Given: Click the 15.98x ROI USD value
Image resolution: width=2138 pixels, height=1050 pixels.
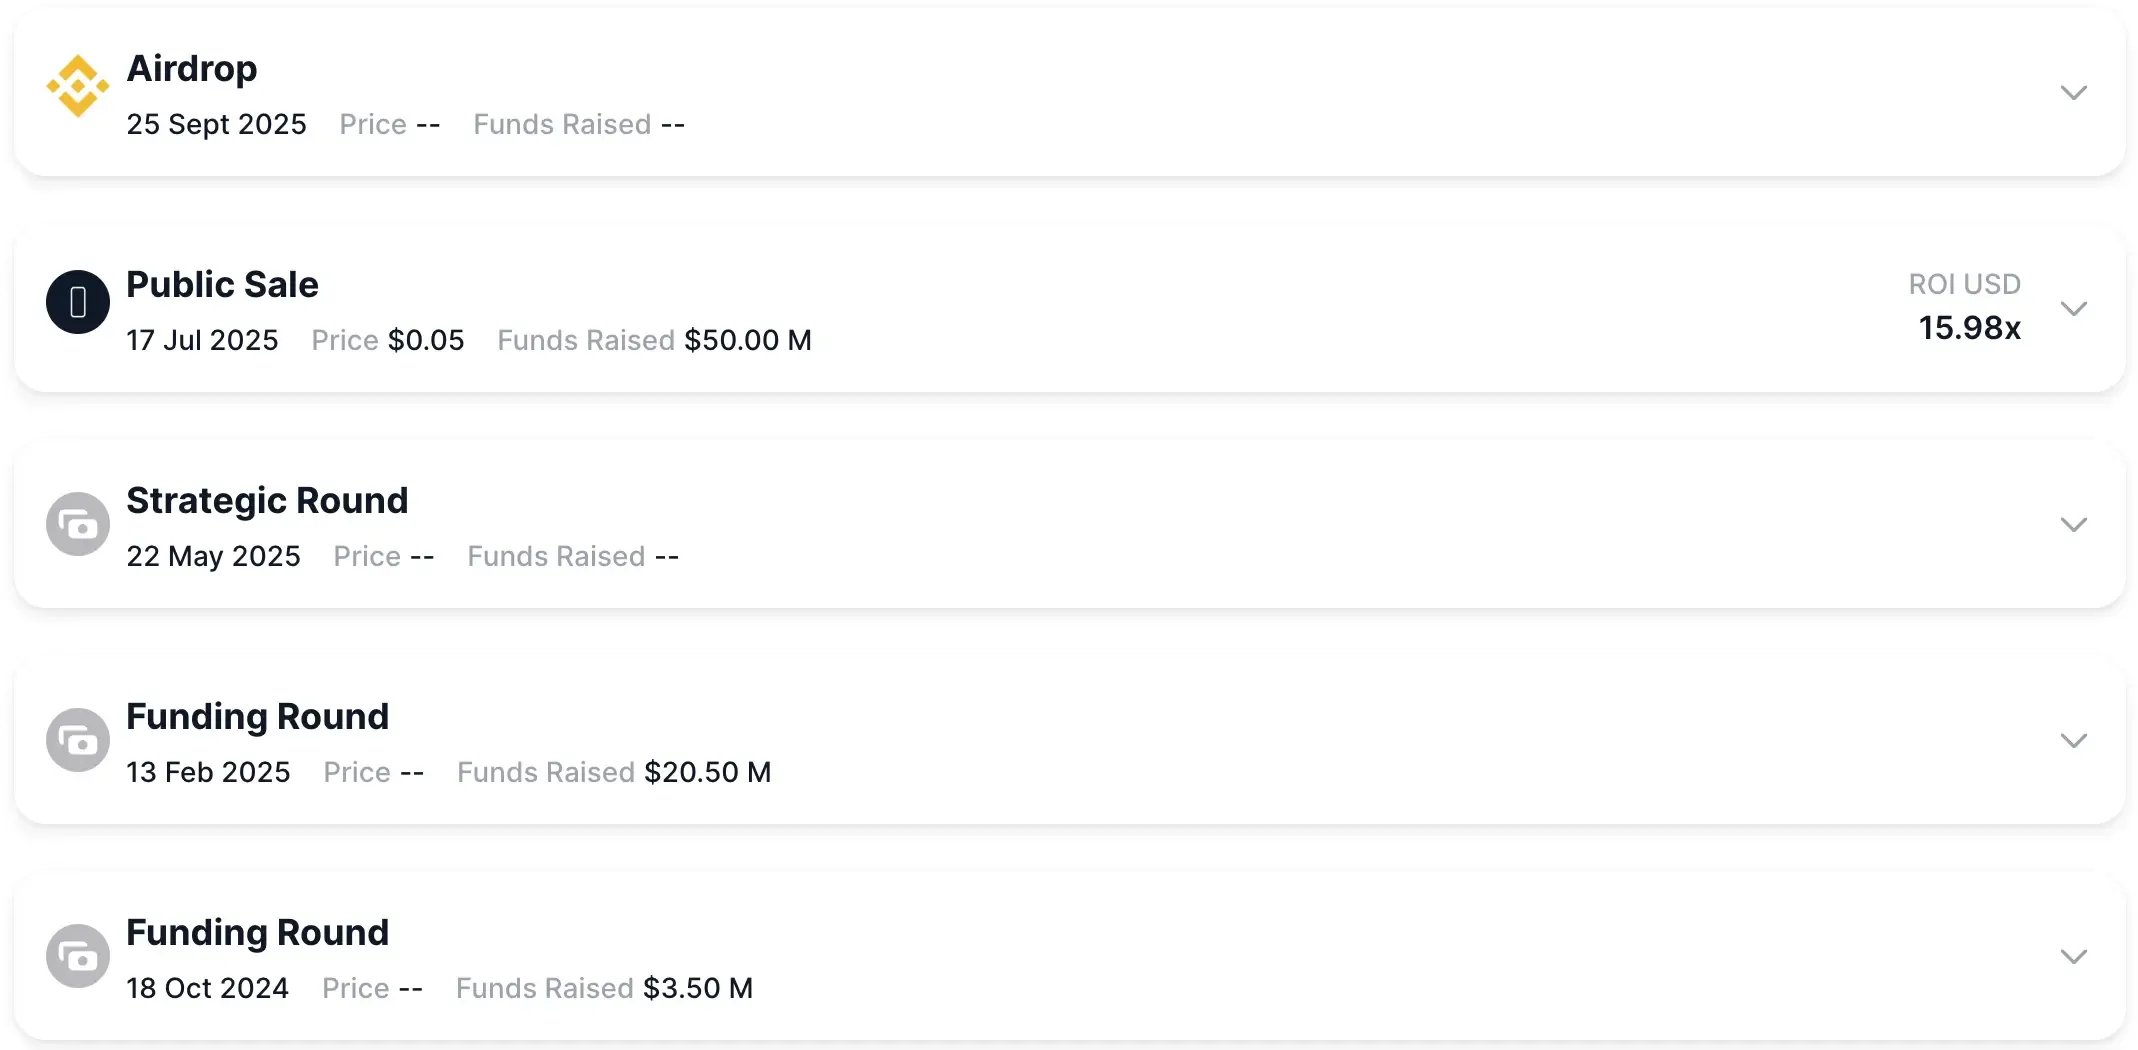Looking at the screenshot, I should (x=1969, y=328).
